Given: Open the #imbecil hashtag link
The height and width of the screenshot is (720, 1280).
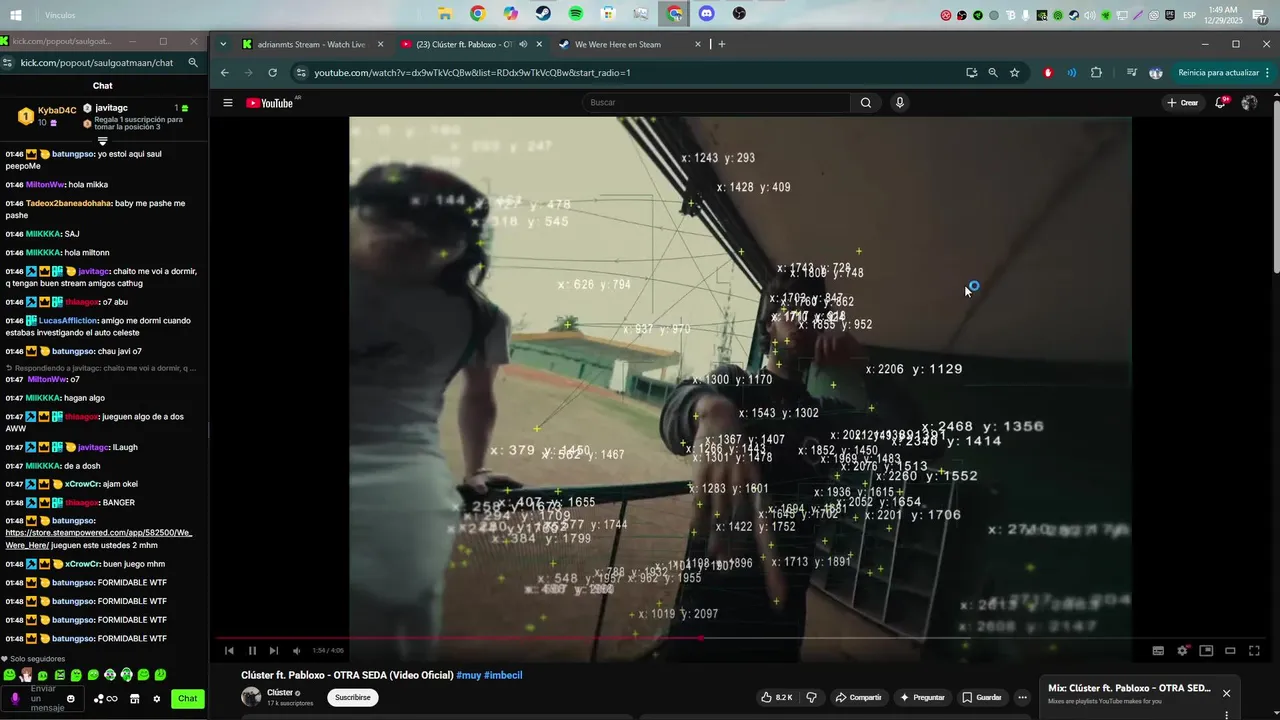Looking at the screenshot, I should click(503, 675).
